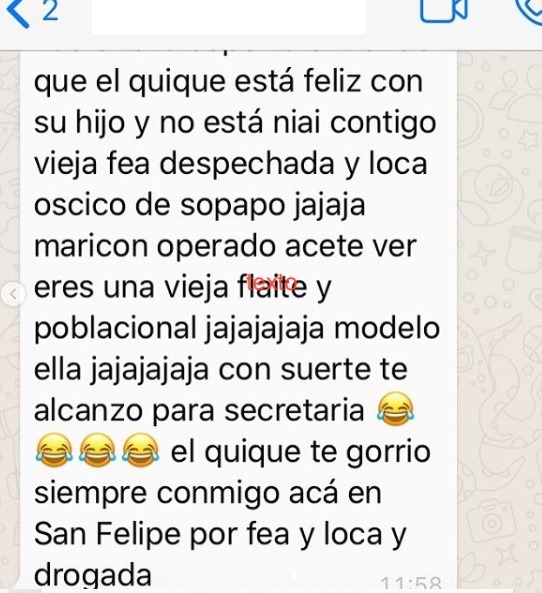Tap the 11:58 message timestamp
The height and width of the screenshot is (593, 542).
411,584
